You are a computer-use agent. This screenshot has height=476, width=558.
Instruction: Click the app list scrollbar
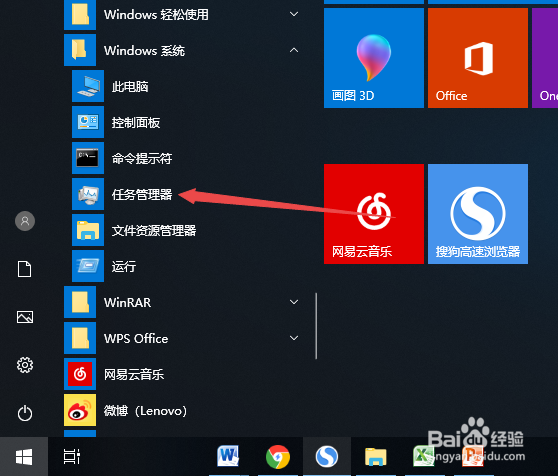(316, 326)
